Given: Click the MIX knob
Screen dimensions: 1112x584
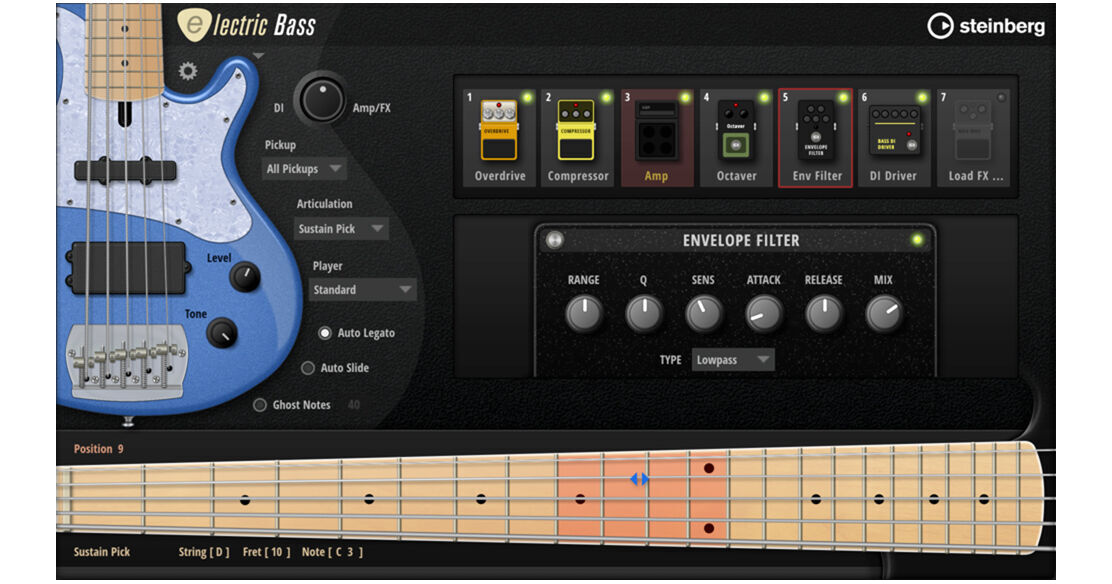Looking at the screenshot, I should click(x=884, y=314).
